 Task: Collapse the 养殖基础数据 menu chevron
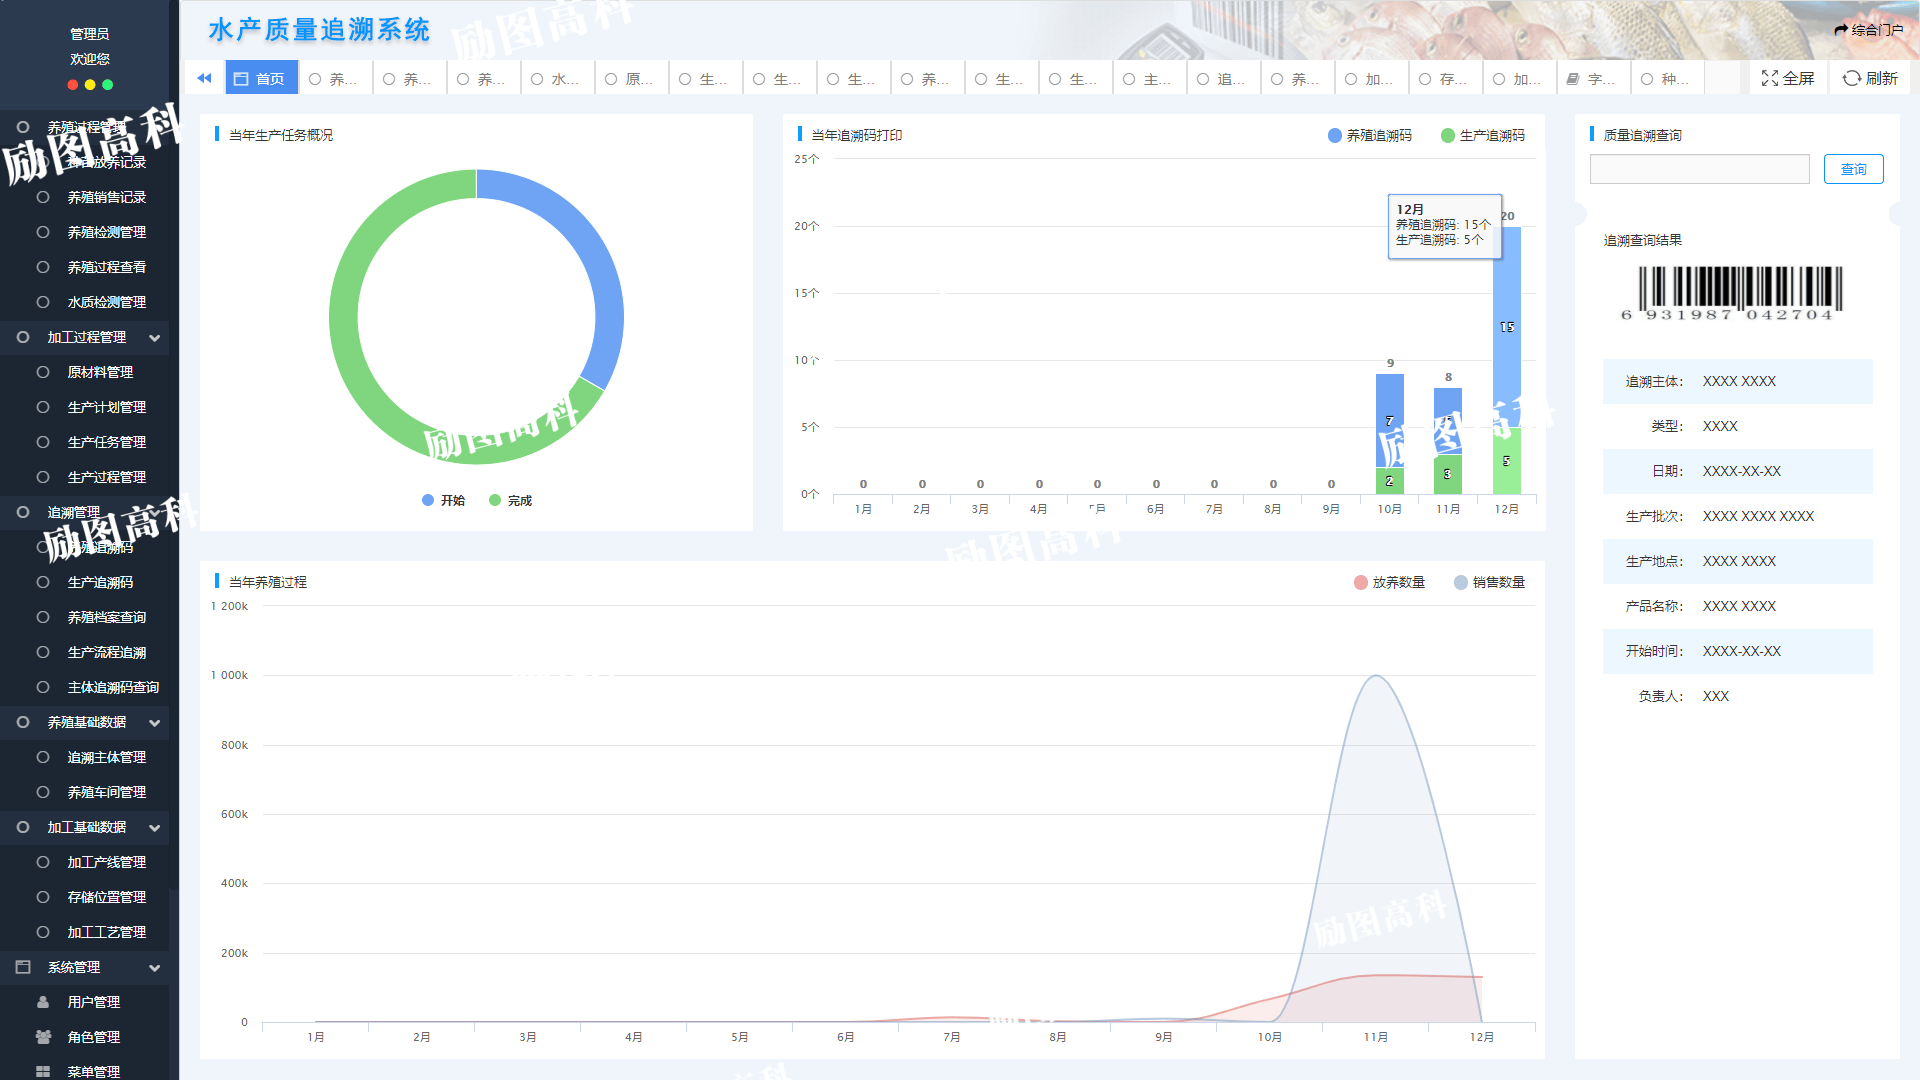tap(155, 723)
